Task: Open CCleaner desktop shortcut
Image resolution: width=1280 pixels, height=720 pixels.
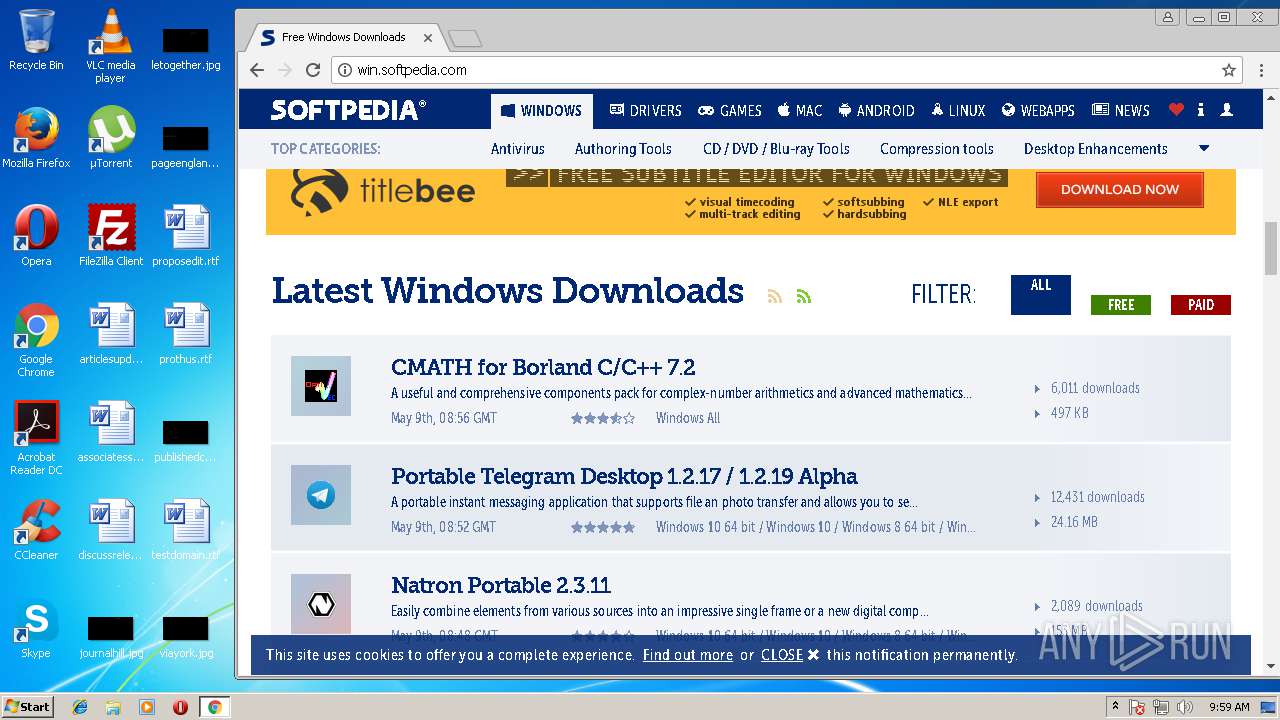Action: coord(36,530)
